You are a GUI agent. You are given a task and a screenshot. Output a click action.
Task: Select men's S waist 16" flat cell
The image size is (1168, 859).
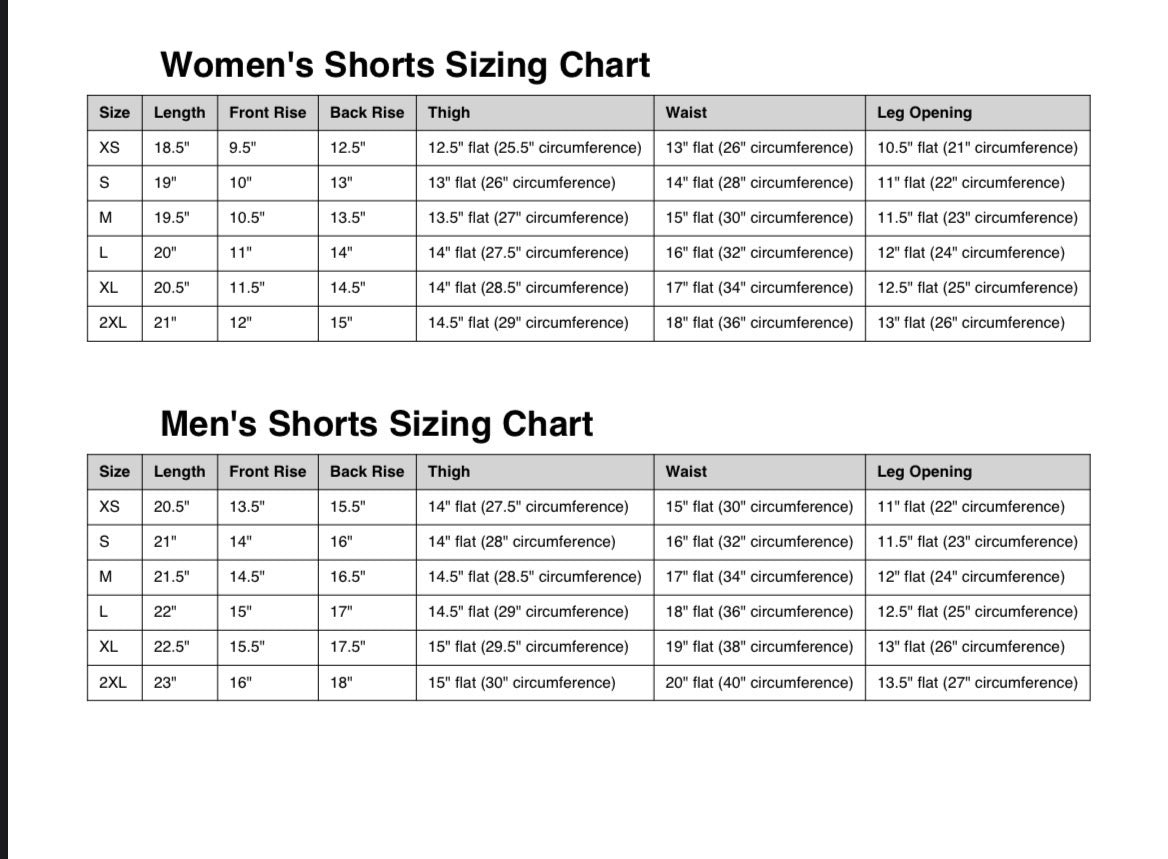759,542
